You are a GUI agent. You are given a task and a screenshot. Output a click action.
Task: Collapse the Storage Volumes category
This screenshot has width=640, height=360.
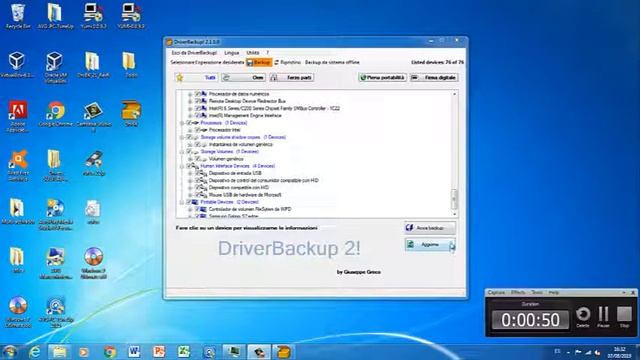coord(182,151)
